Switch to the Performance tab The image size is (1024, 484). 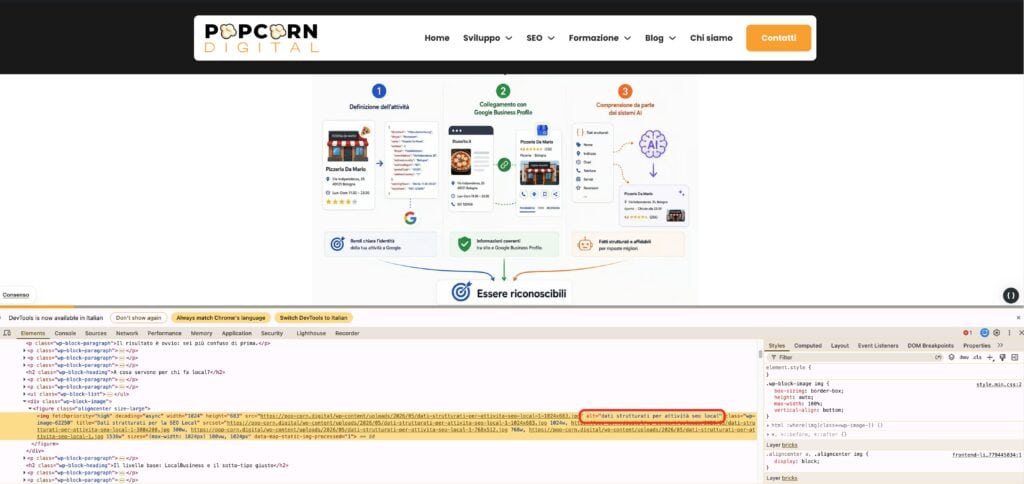point(164,333)
